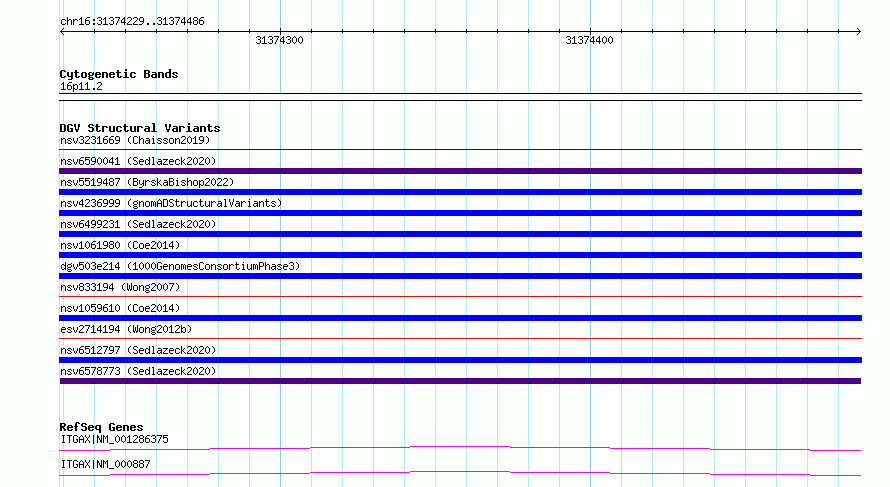Image resolution: width=890 pixels, height=487 pixels.
Task: Open variant nsv6512797 (Sedlazeck2020) label
Action: click(x=138, y=350)
